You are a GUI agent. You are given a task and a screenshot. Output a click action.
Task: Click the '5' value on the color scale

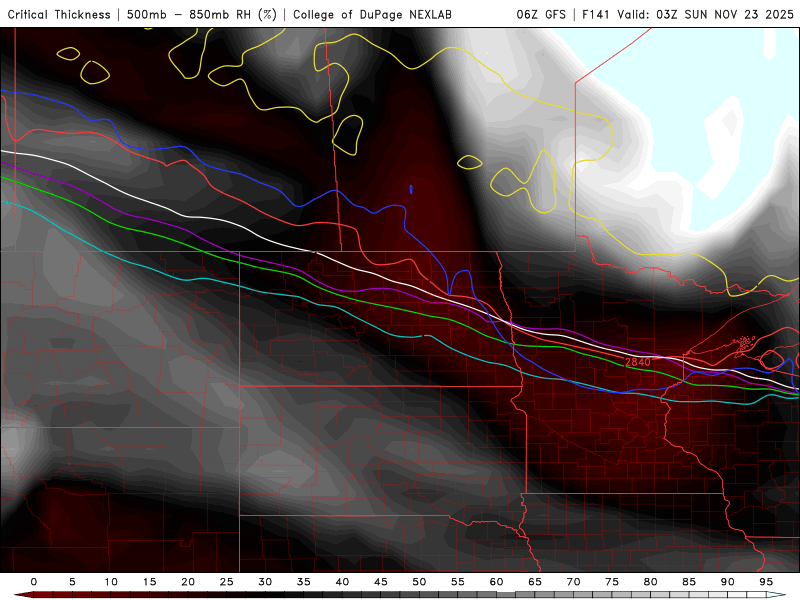pos(72,582)
